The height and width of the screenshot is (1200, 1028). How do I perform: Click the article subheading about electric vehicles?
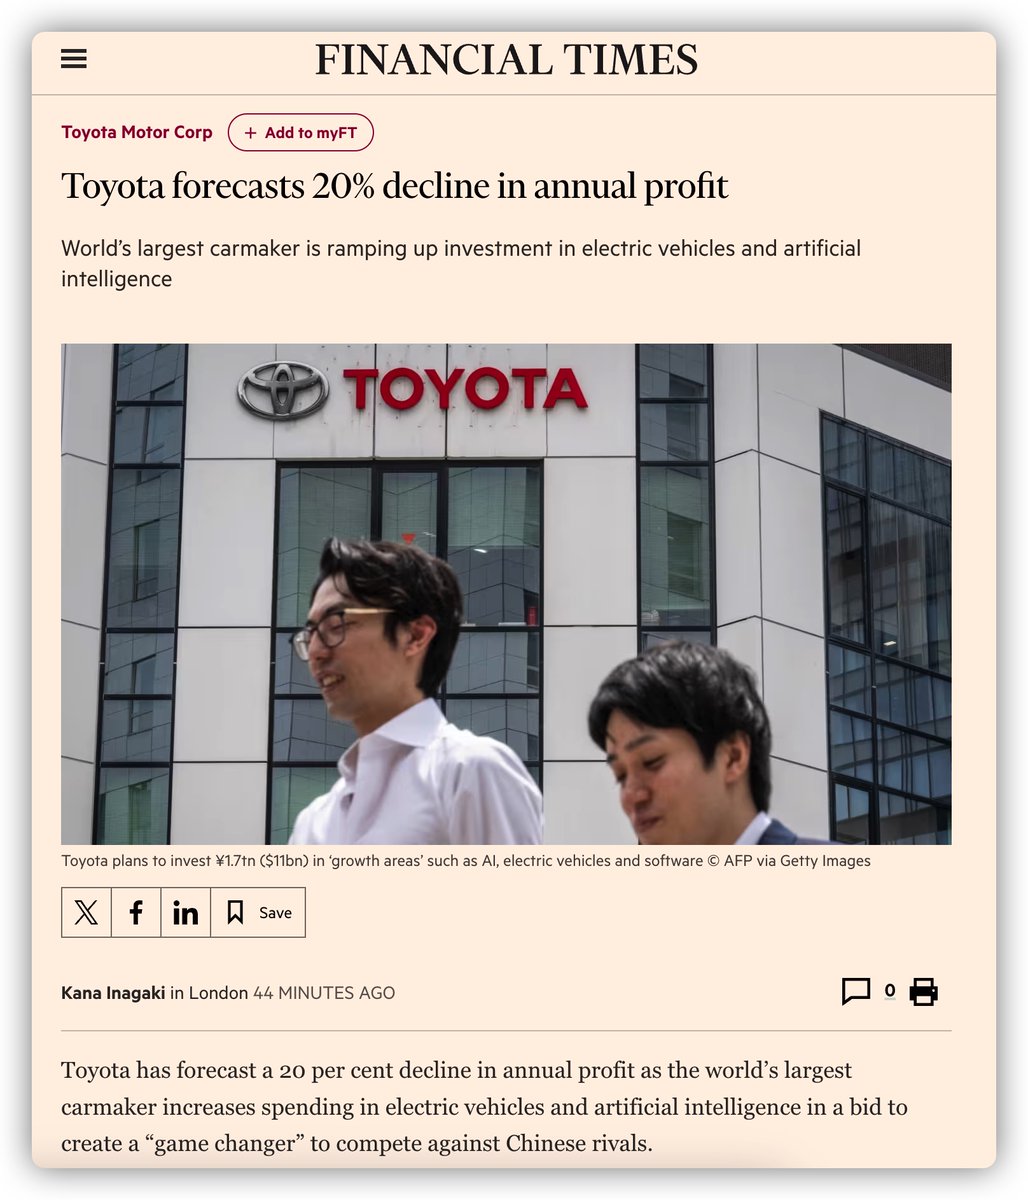[x=461, y=263]
